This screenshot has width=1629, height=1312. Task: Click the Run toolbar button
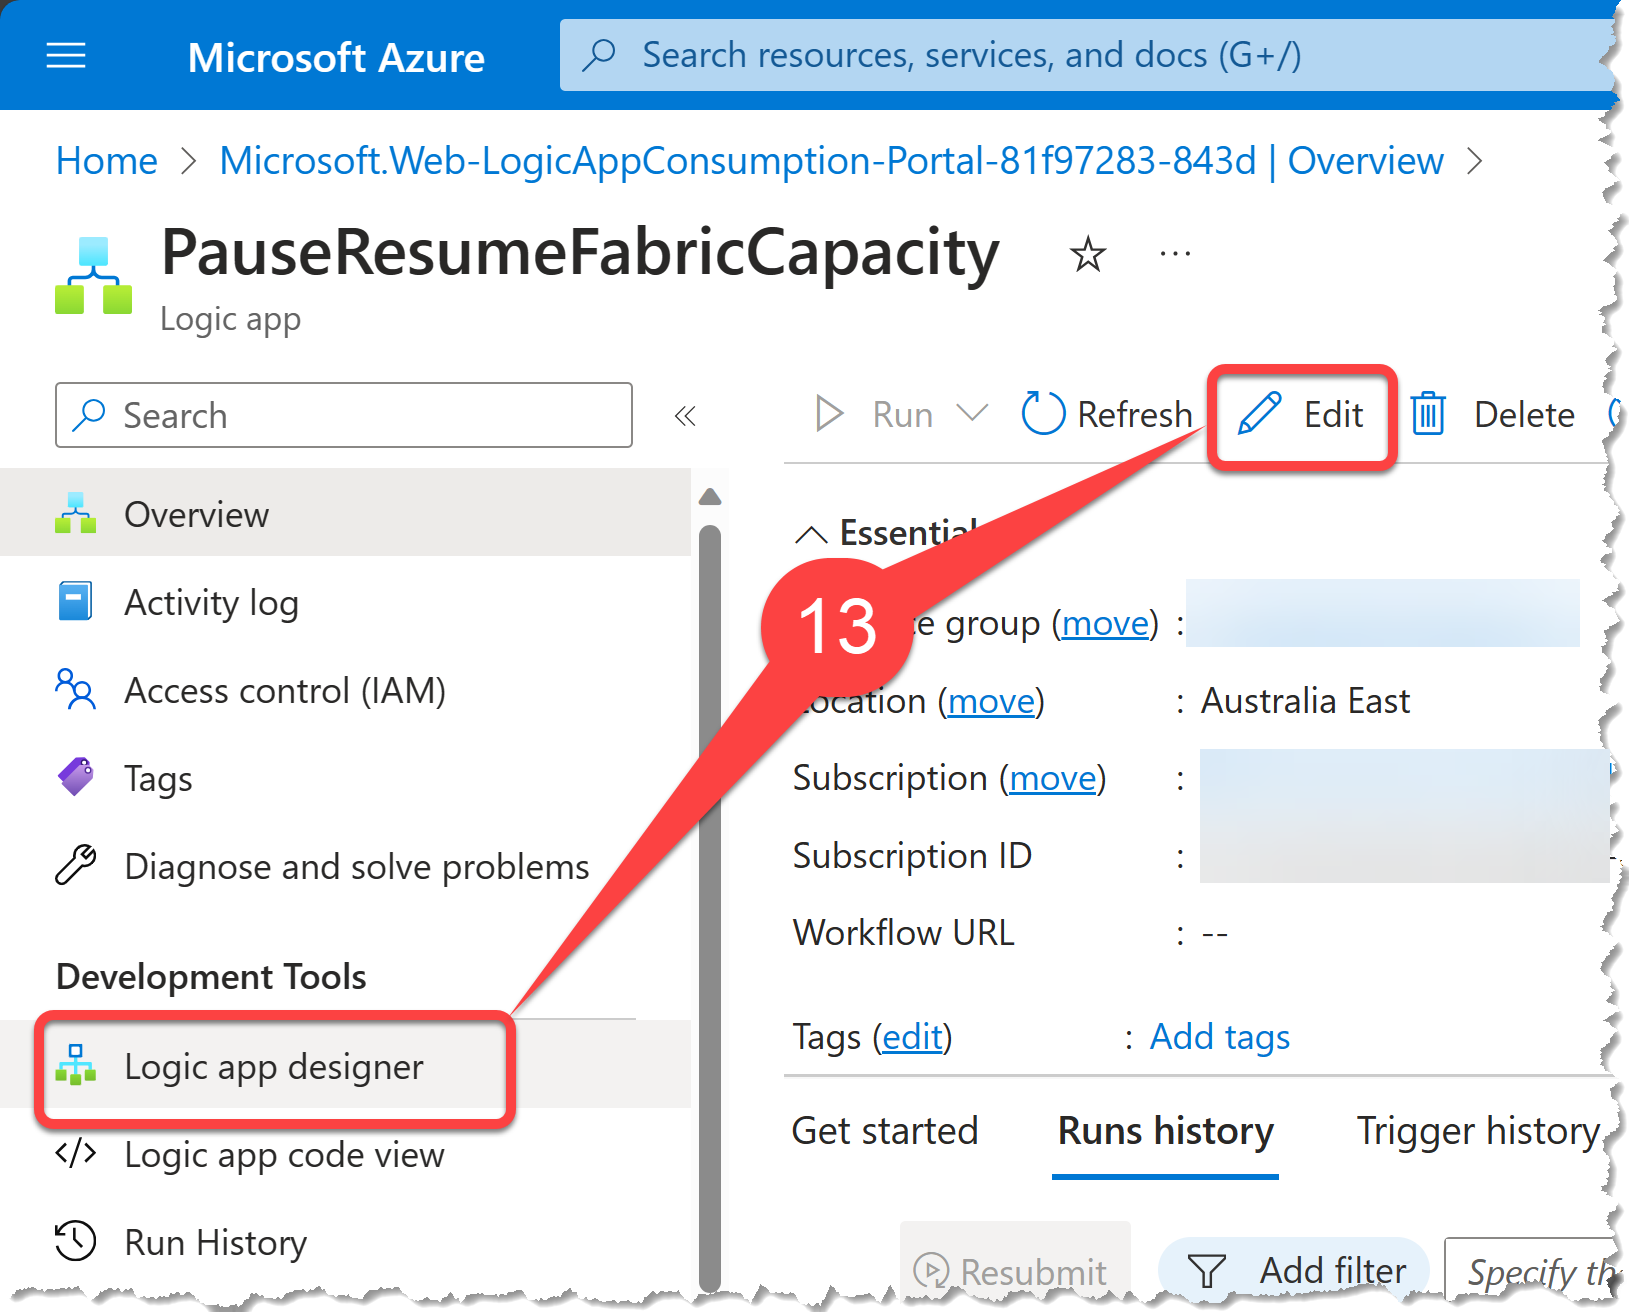tap(874, 414)
